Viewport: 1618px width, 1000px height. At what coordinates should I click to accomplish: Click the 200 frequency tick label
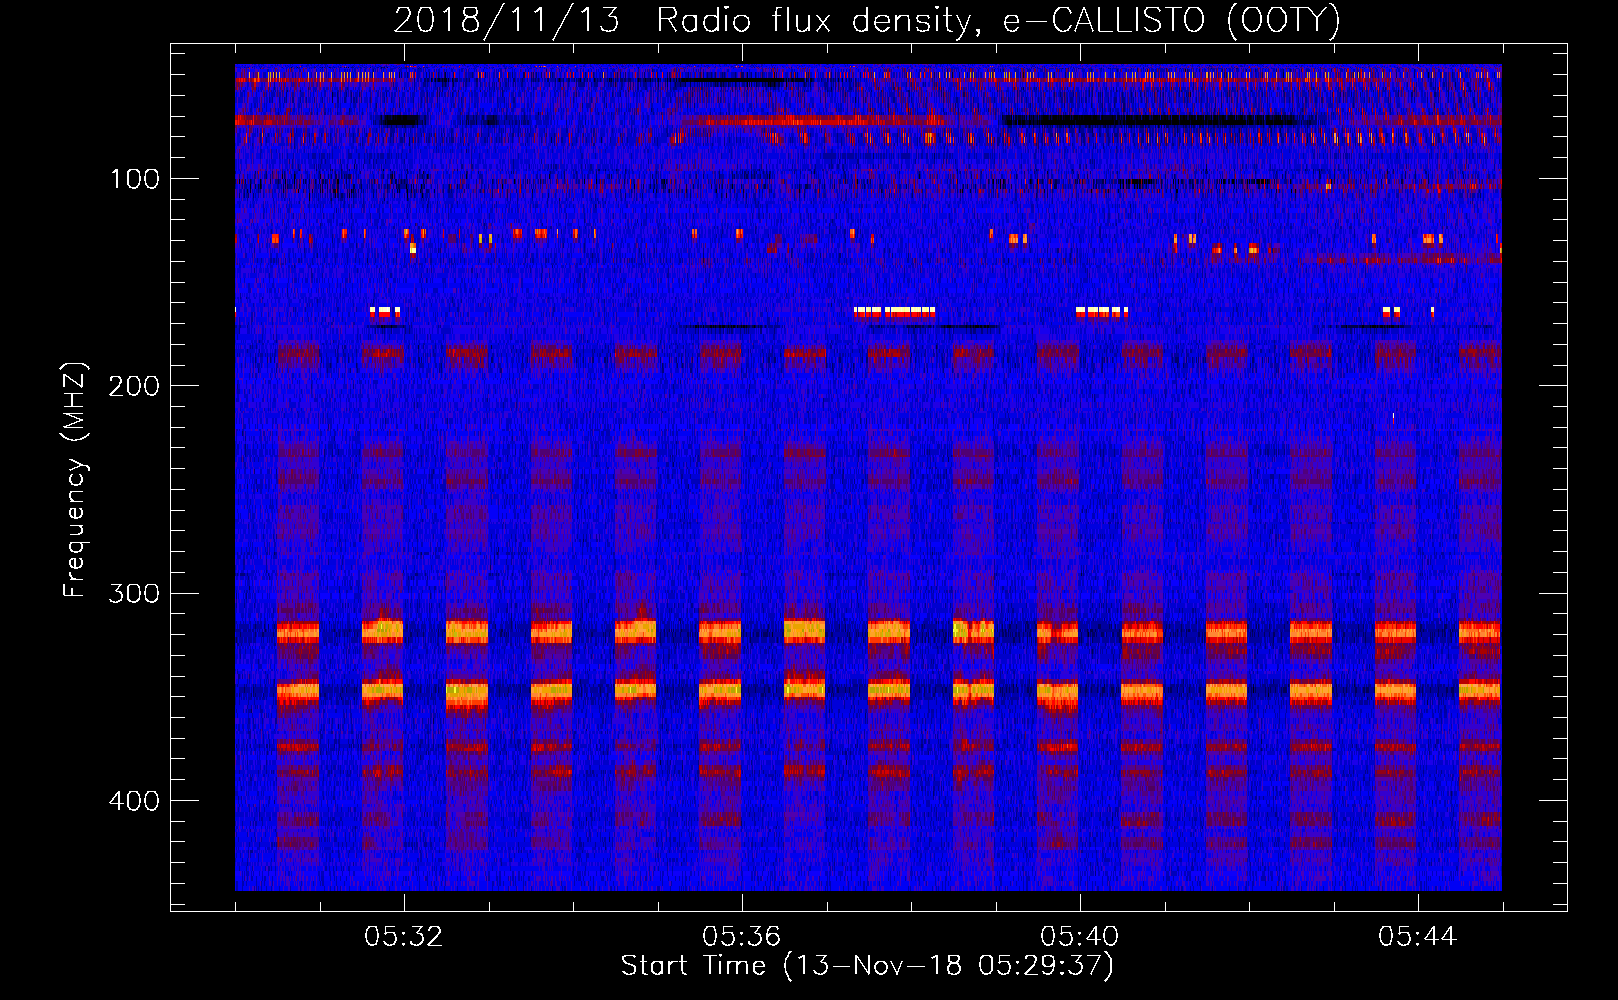(x=135, y=386)
